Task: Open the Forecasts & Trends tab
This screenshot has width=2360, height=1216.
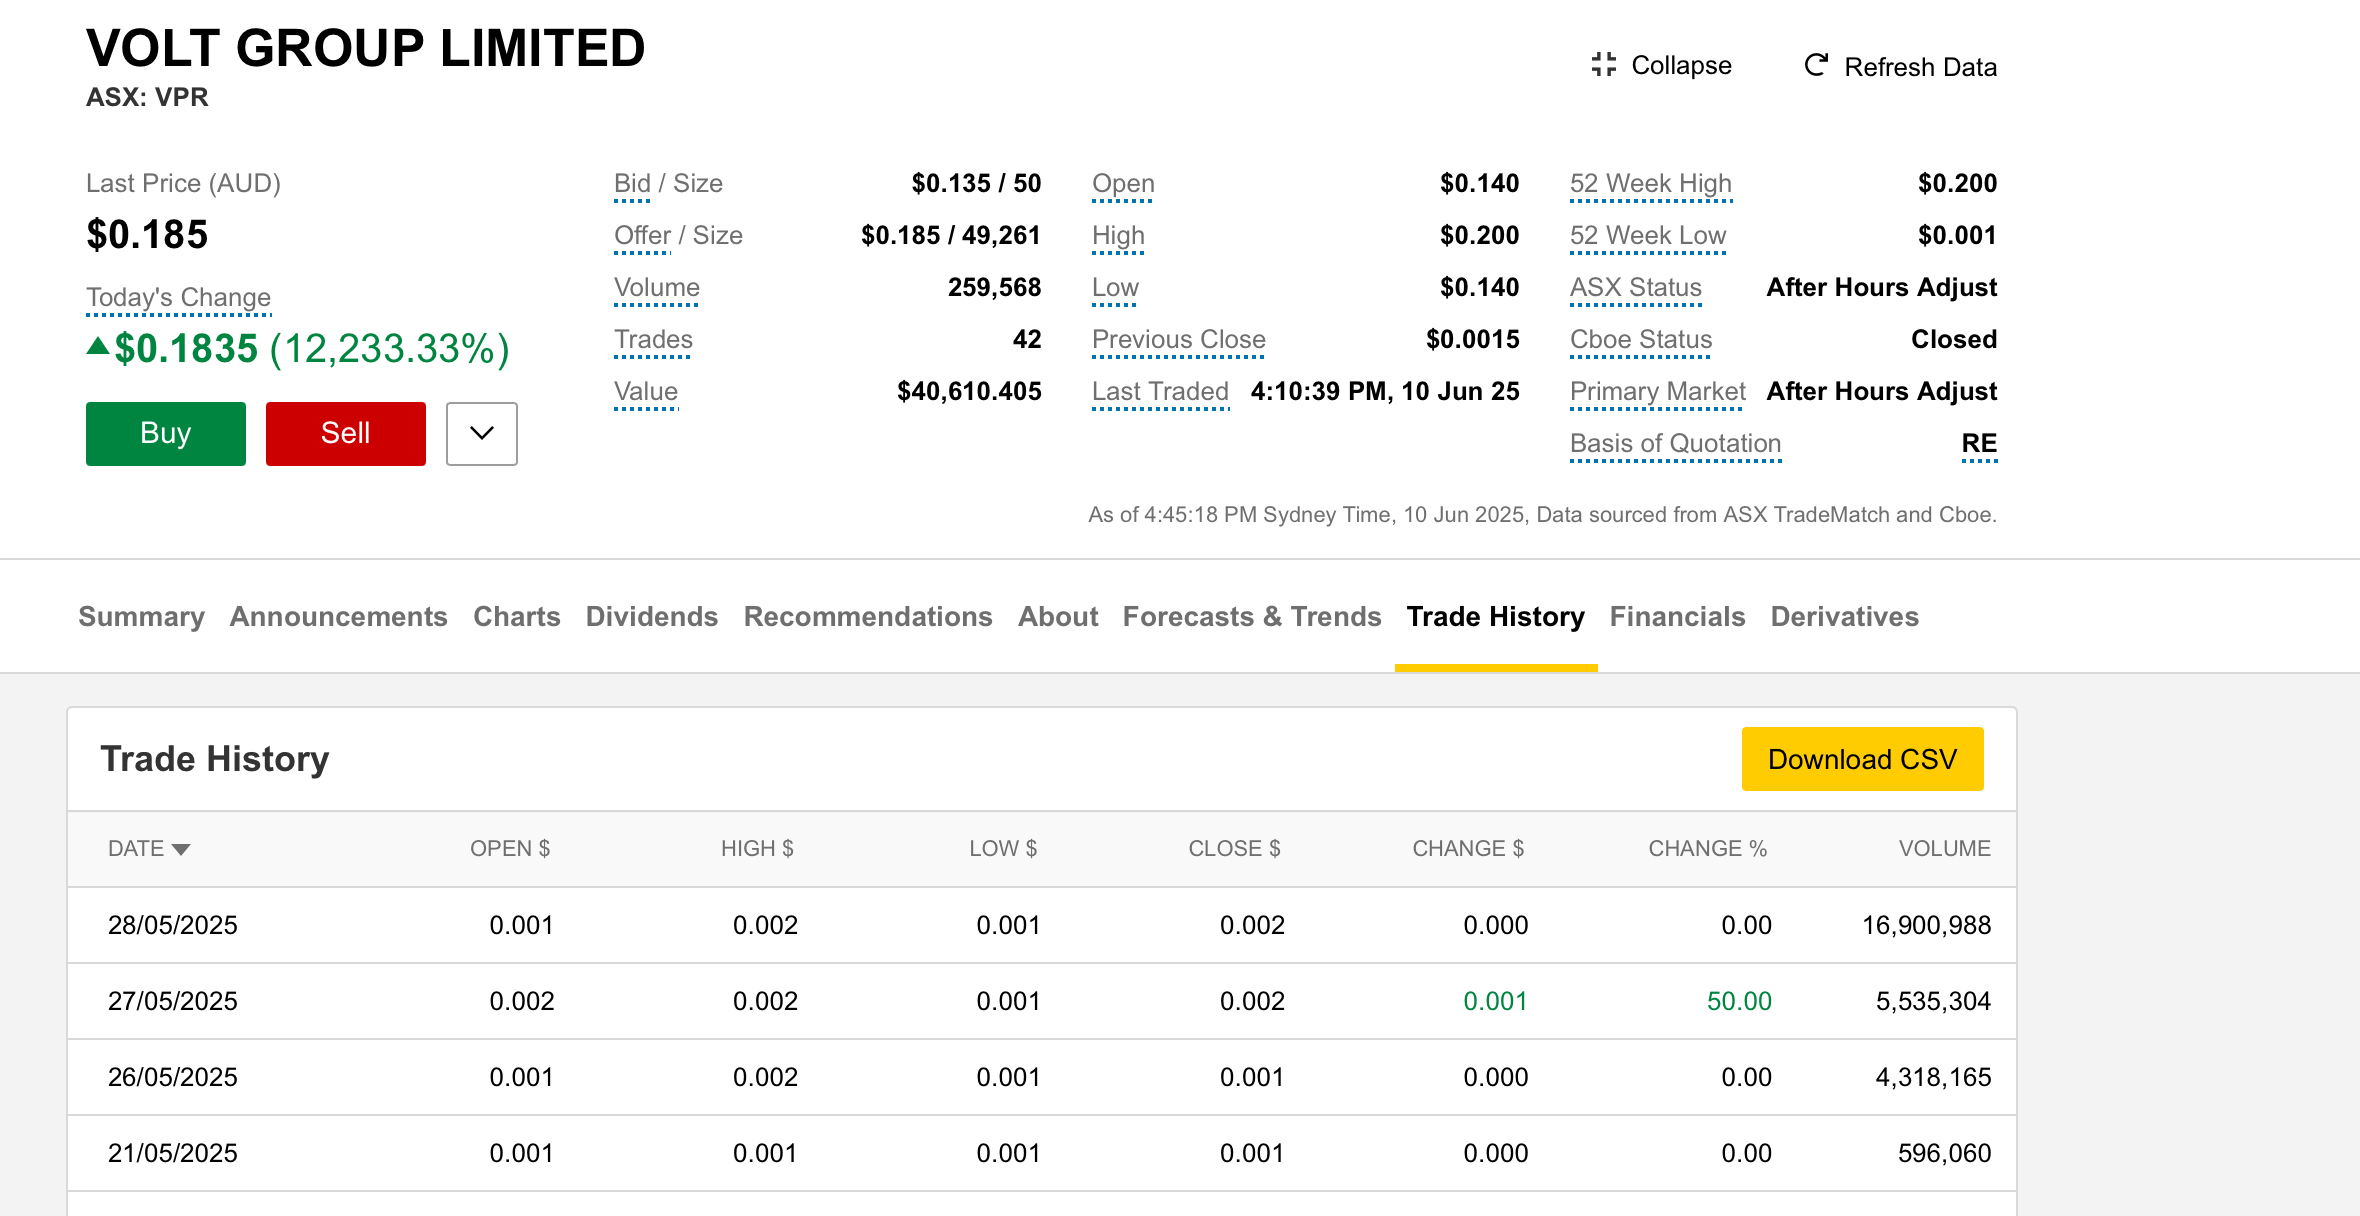Action: click(1252, 617)
